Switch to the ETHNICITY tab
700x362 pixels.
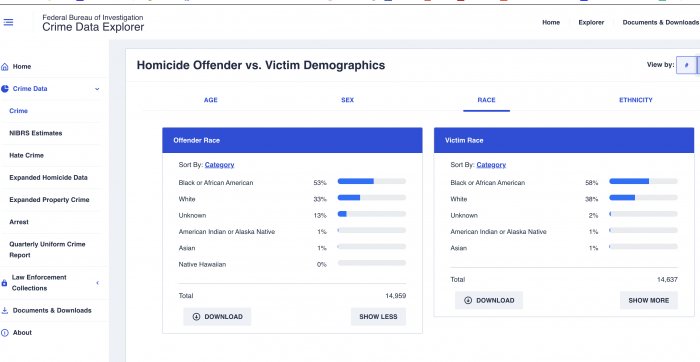[x=636, y=100]
